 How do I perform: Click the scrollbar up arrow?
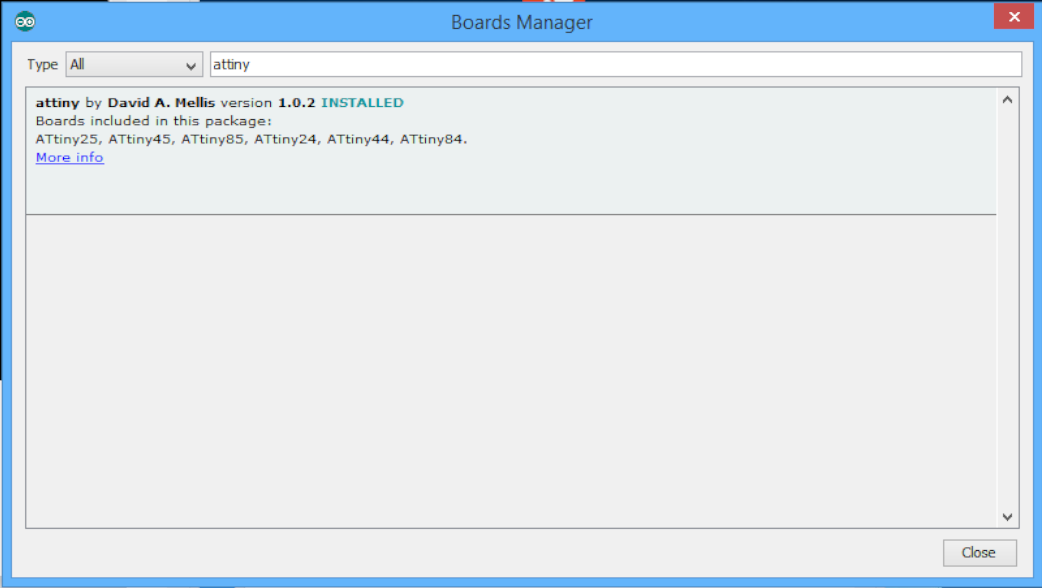1008,98
